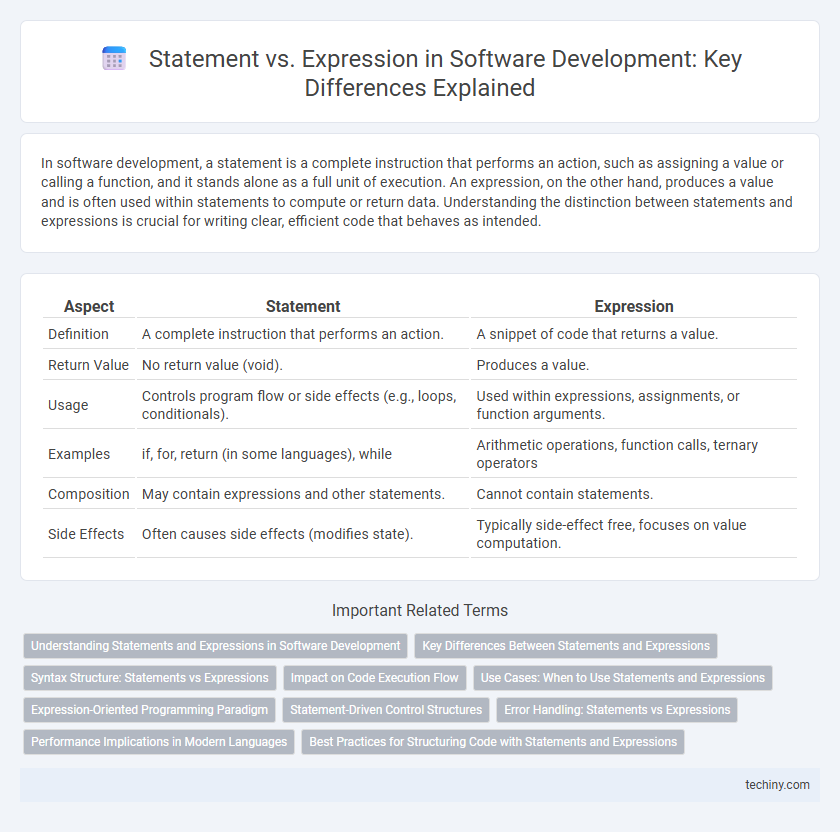Open 'Expression-Oriented Programming Paradigm' tag
The width and height of the screenshot is (840, 832).
[x=149, y=710]
